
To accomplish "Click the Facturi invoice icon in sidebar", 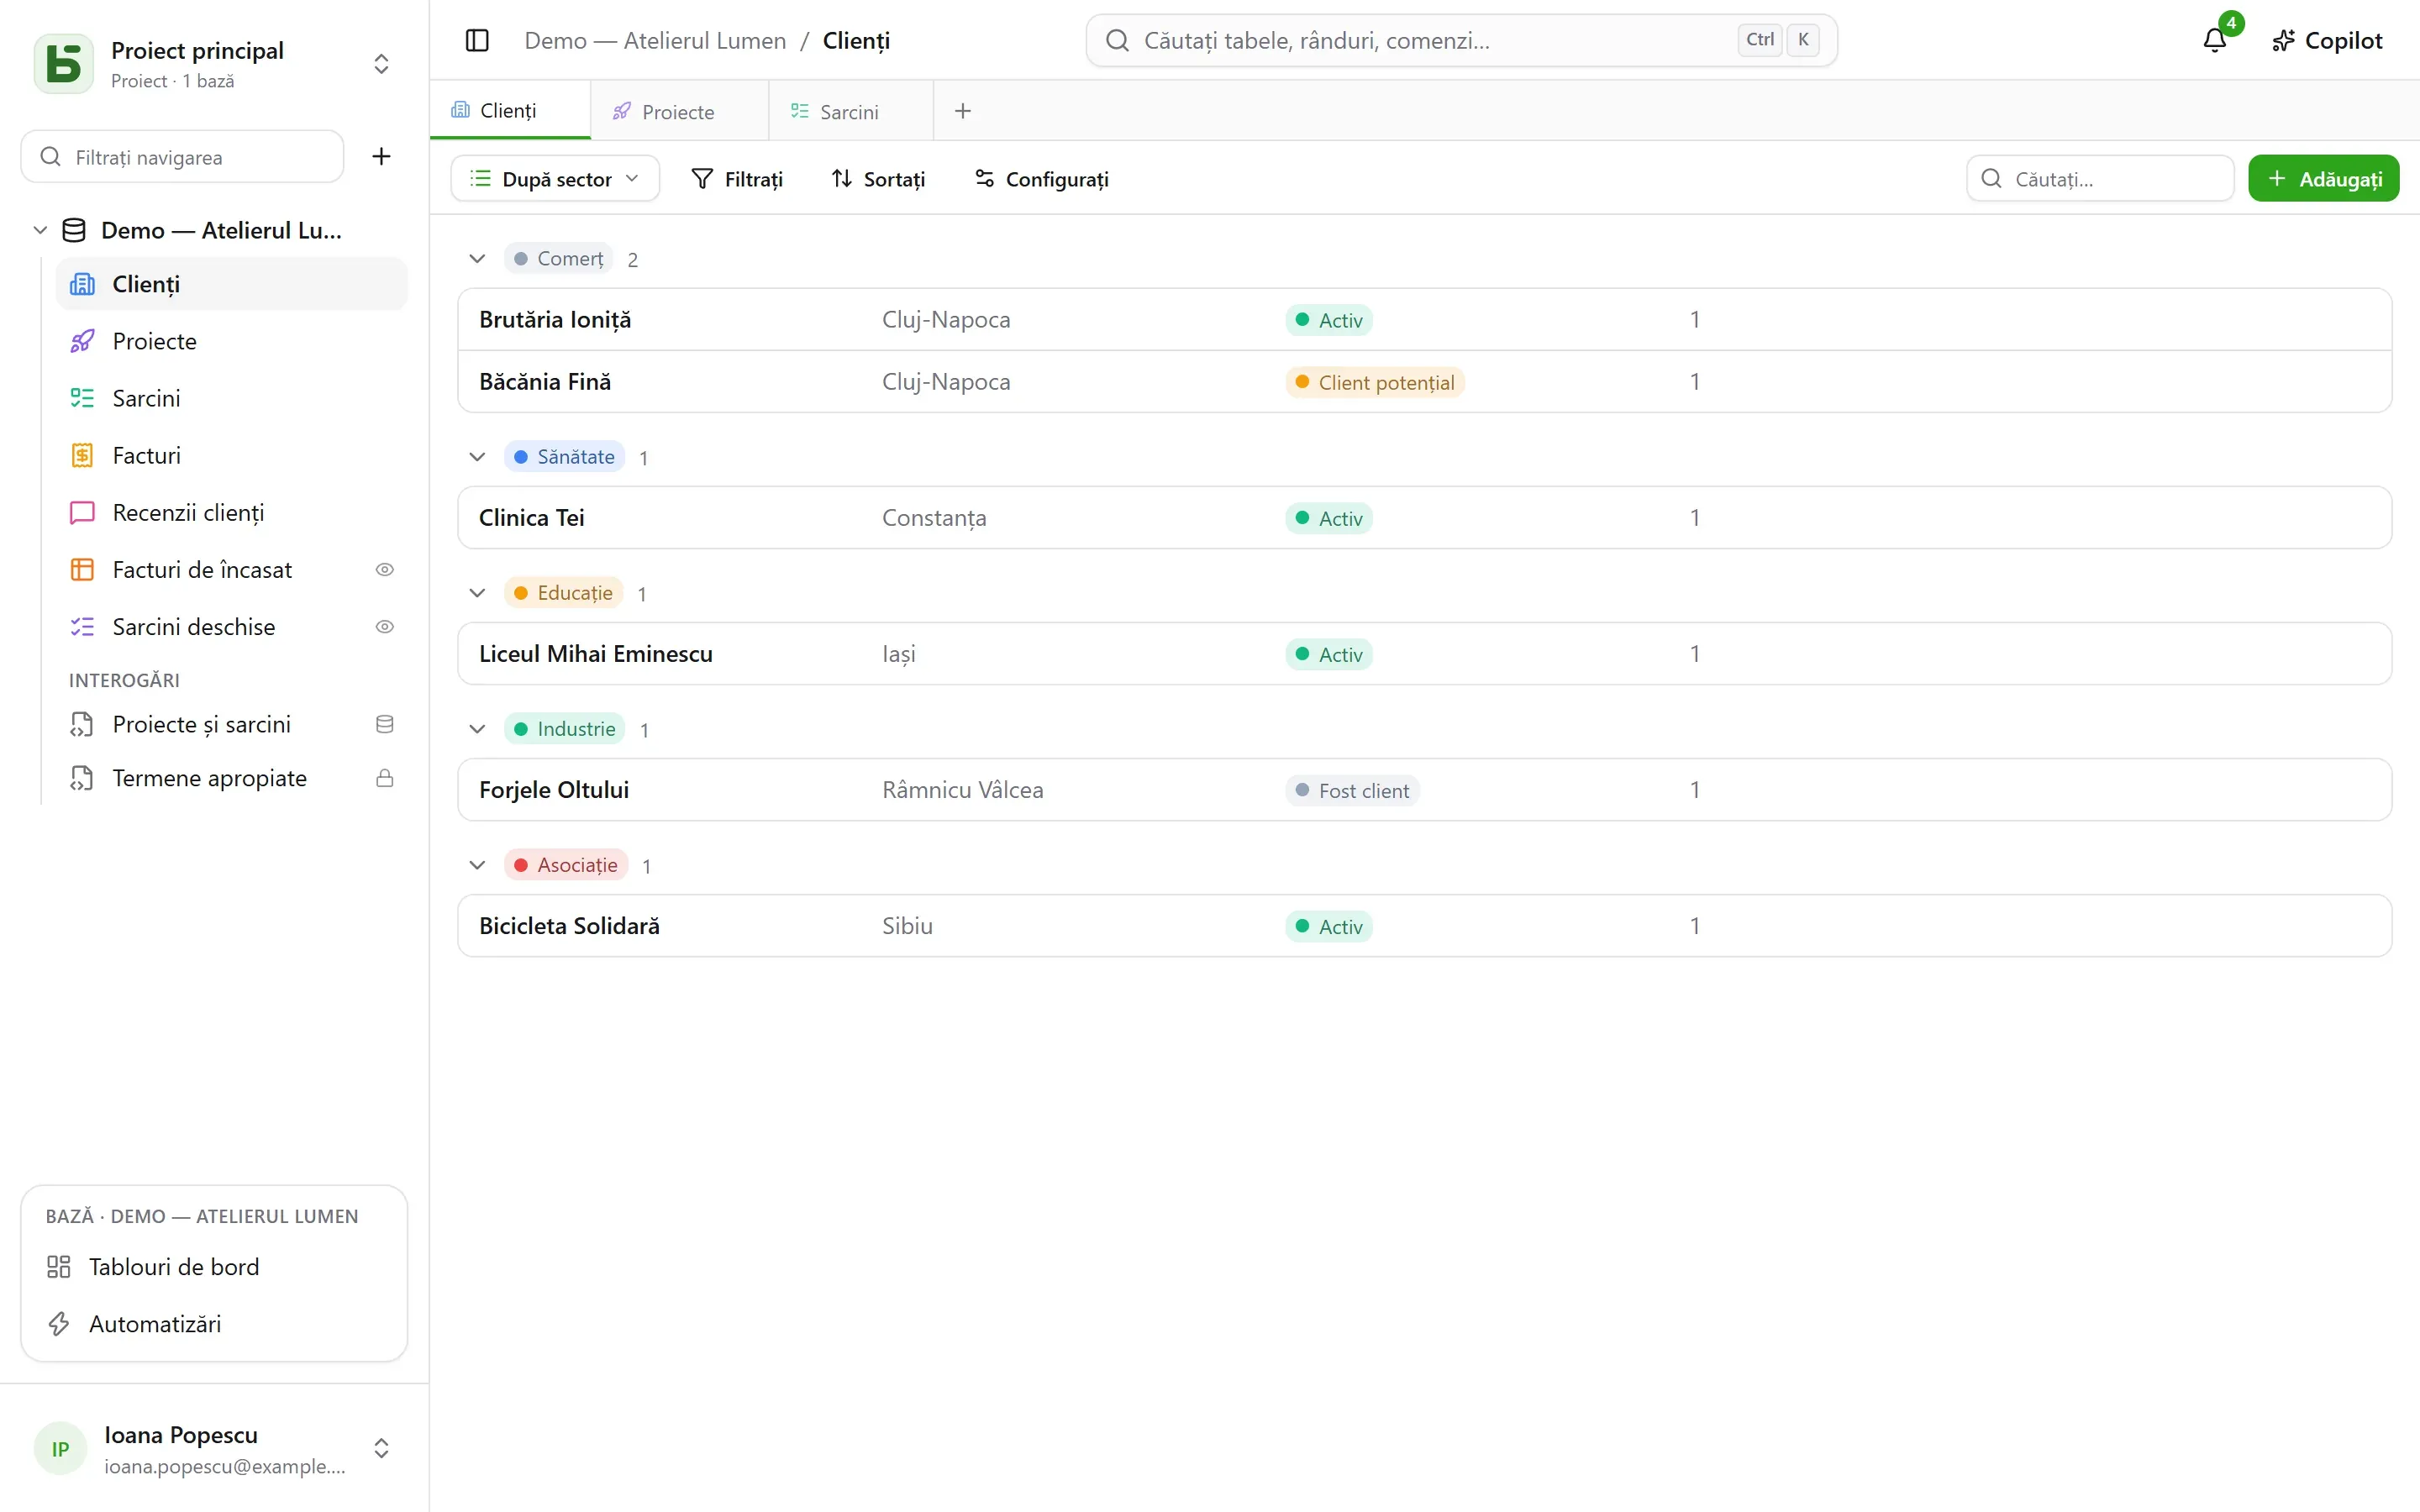I will tap(82, 455).
